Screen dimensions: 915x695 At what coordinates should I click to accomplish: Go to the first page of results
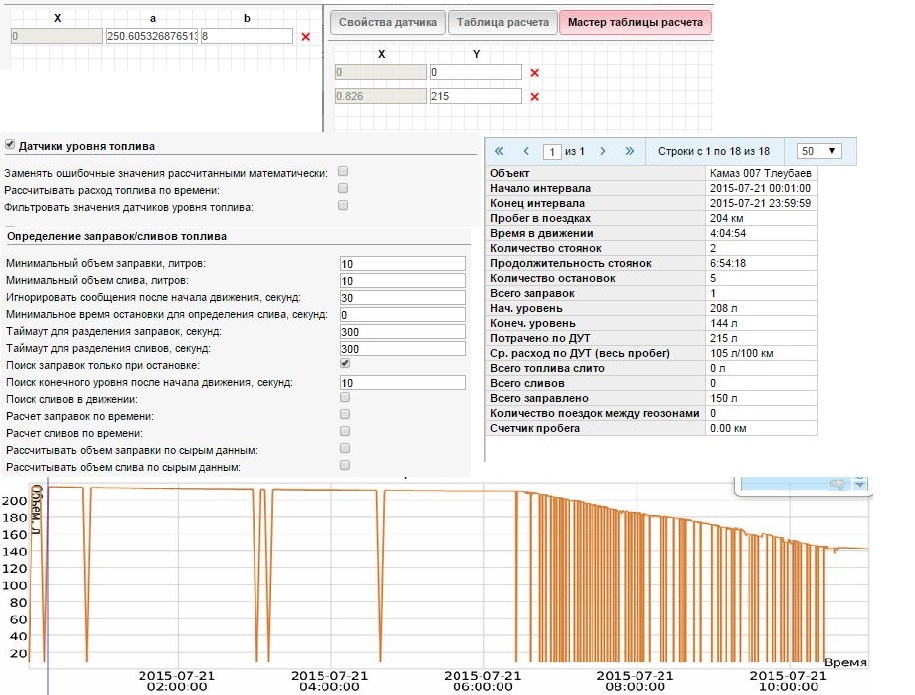click(x=498, y=151)
